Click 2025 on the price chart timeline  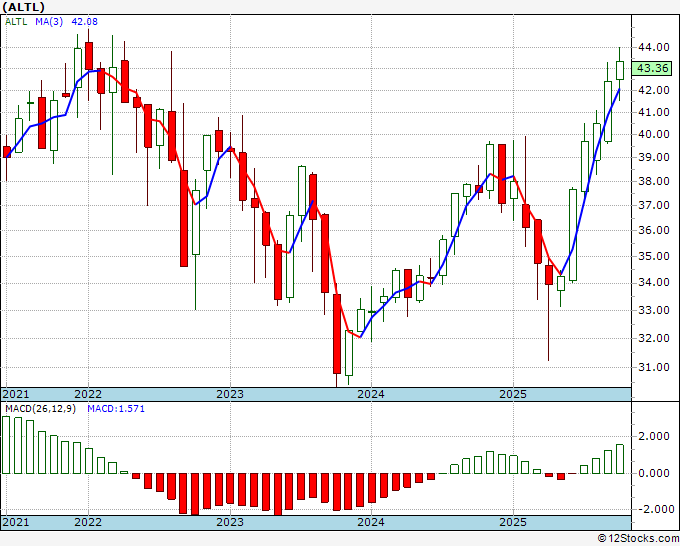513,394
